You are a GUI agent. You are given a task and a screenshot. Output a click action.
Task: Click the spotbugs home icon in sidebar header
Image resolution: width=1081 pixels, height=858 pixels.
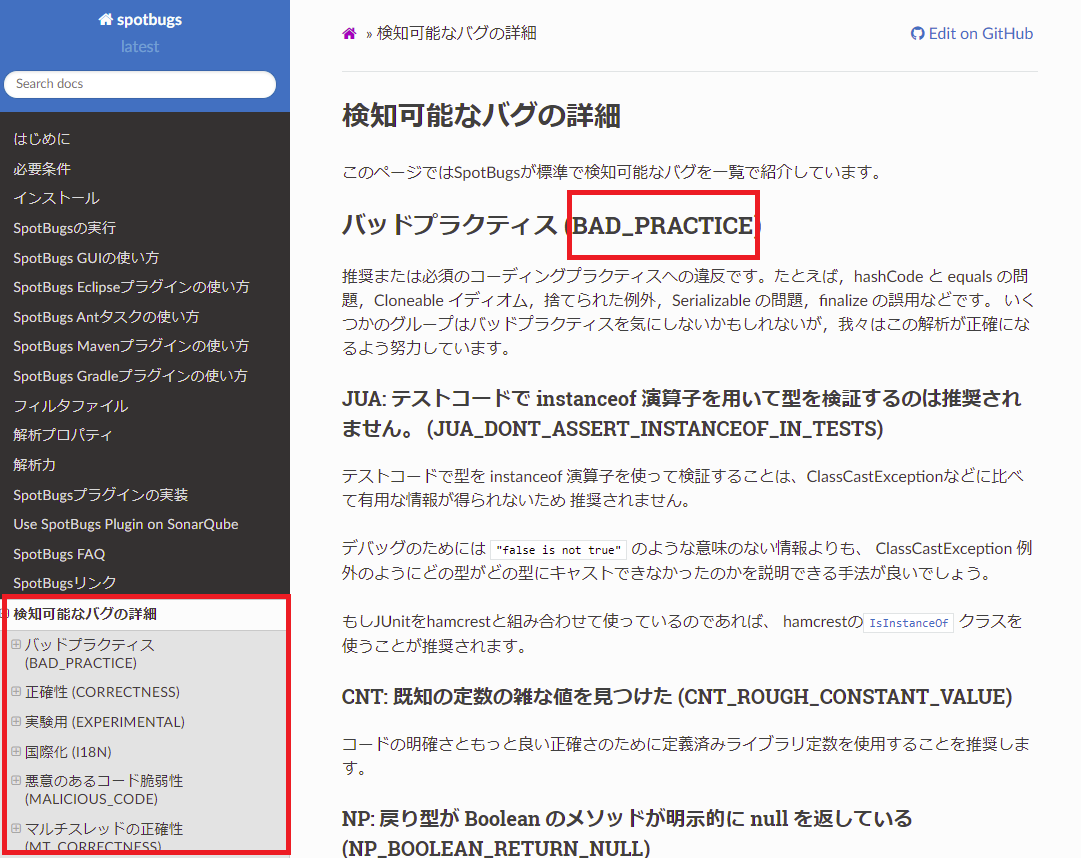click(x=105, y=19)
